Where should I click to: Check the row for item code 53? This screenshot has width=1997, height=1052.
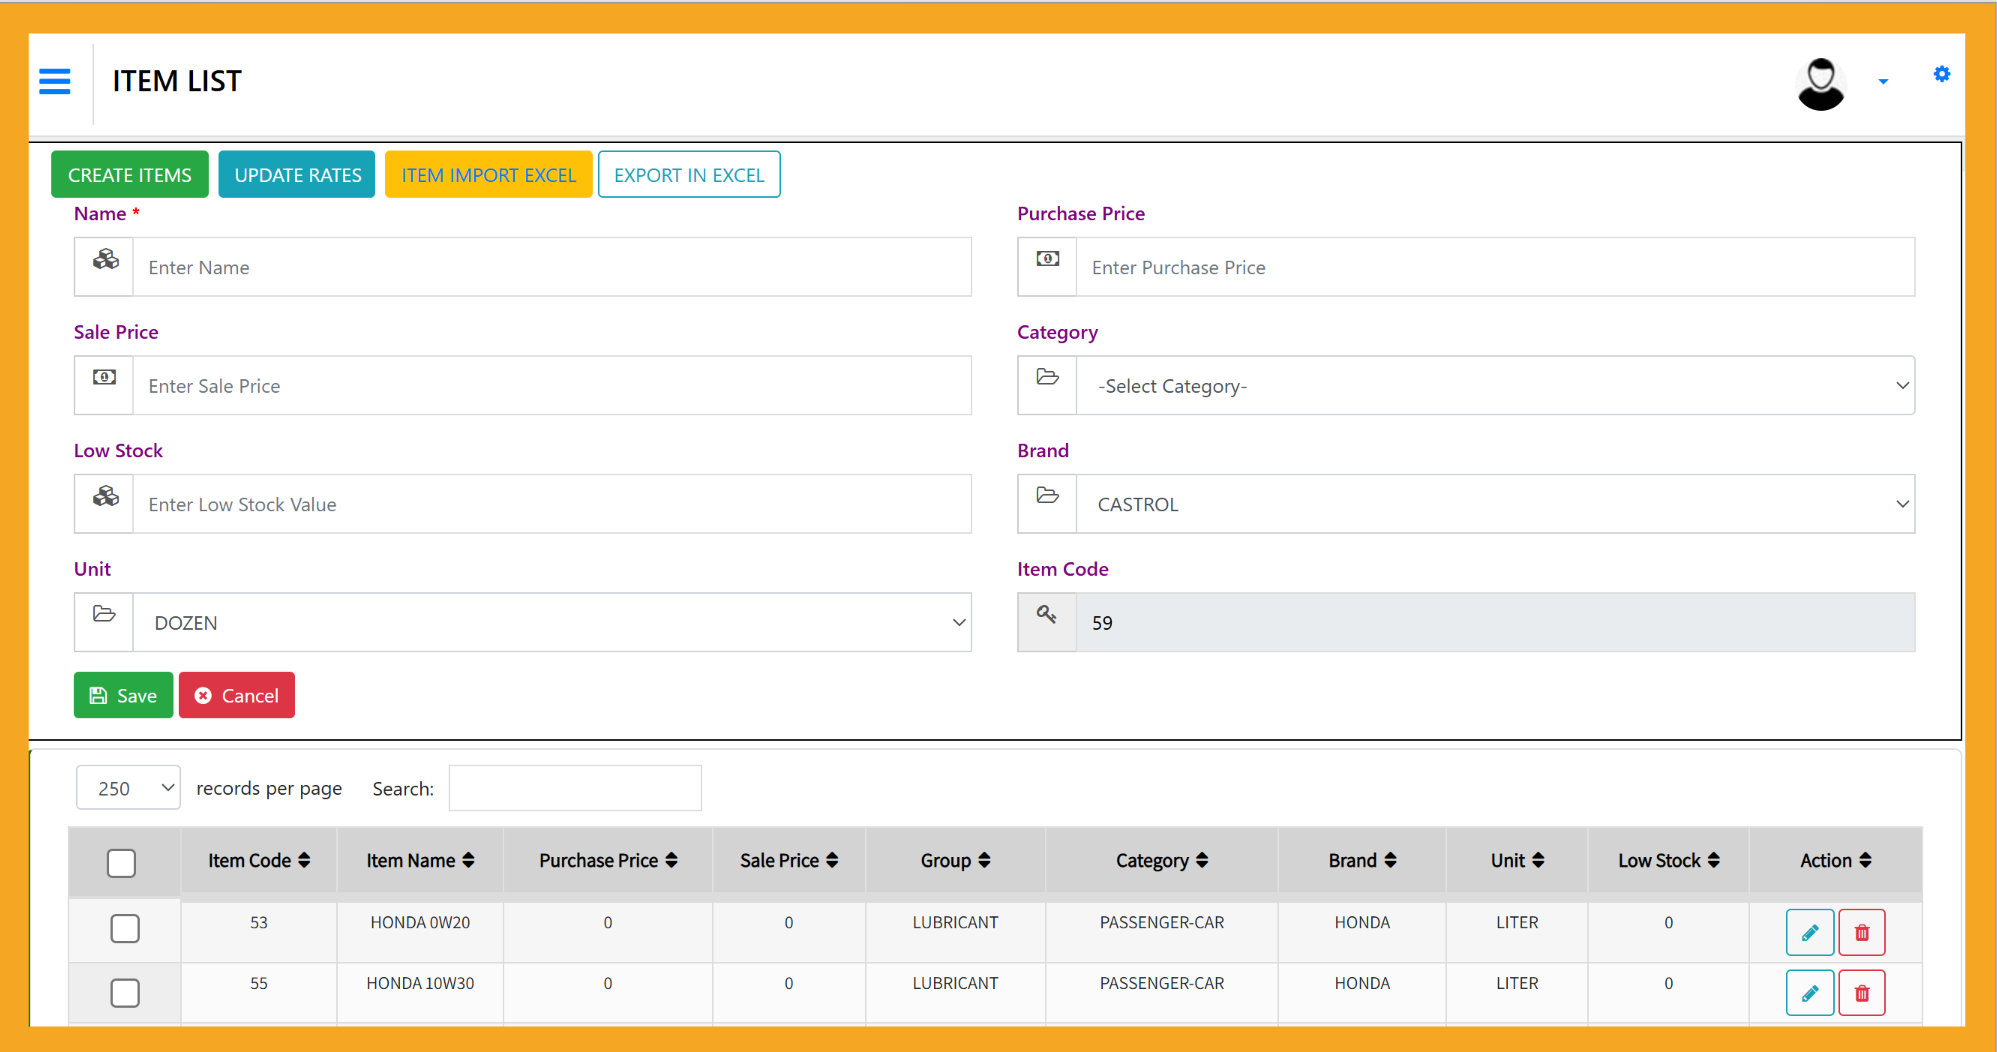(125, 929)
